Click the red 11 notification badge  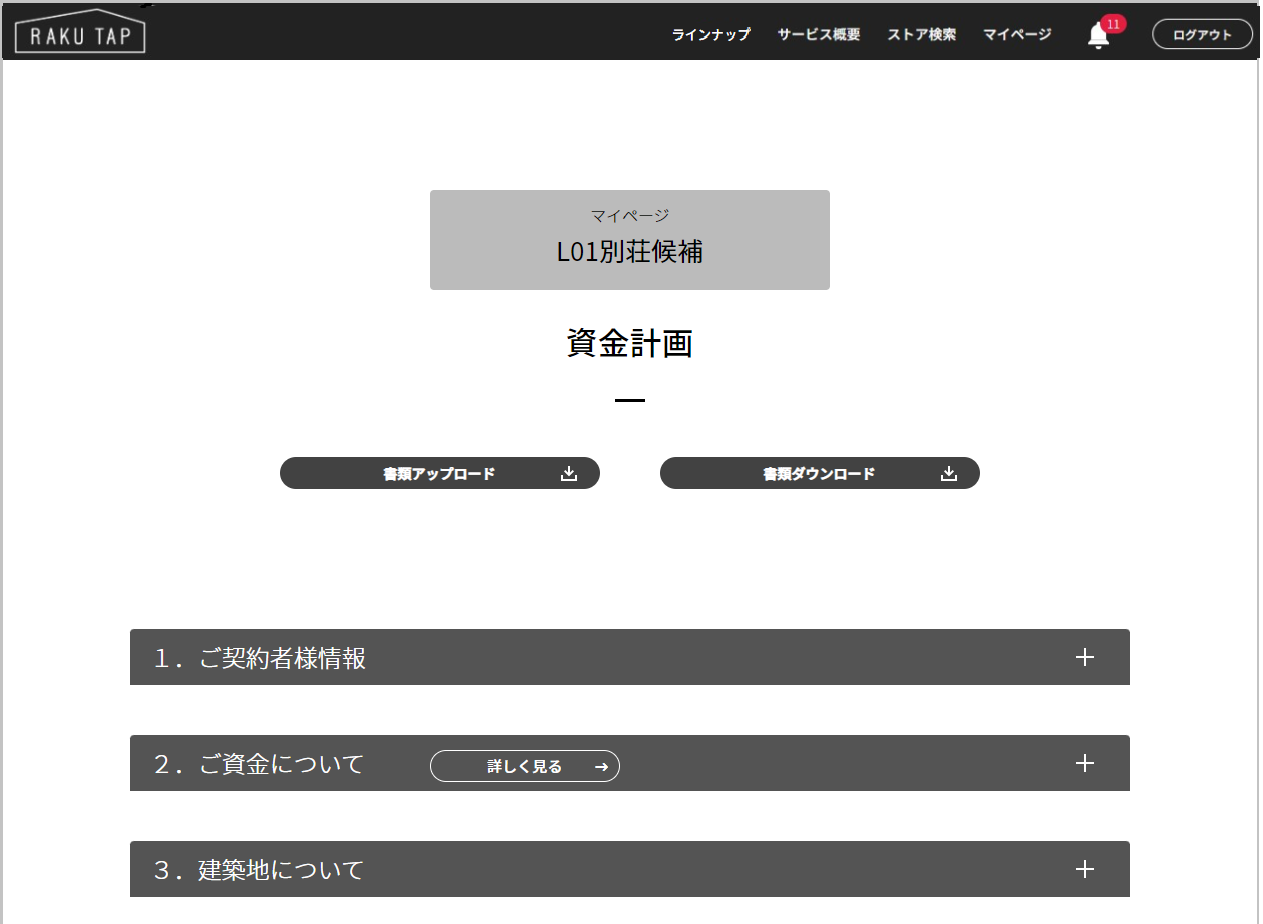[x=1113, y=23]
